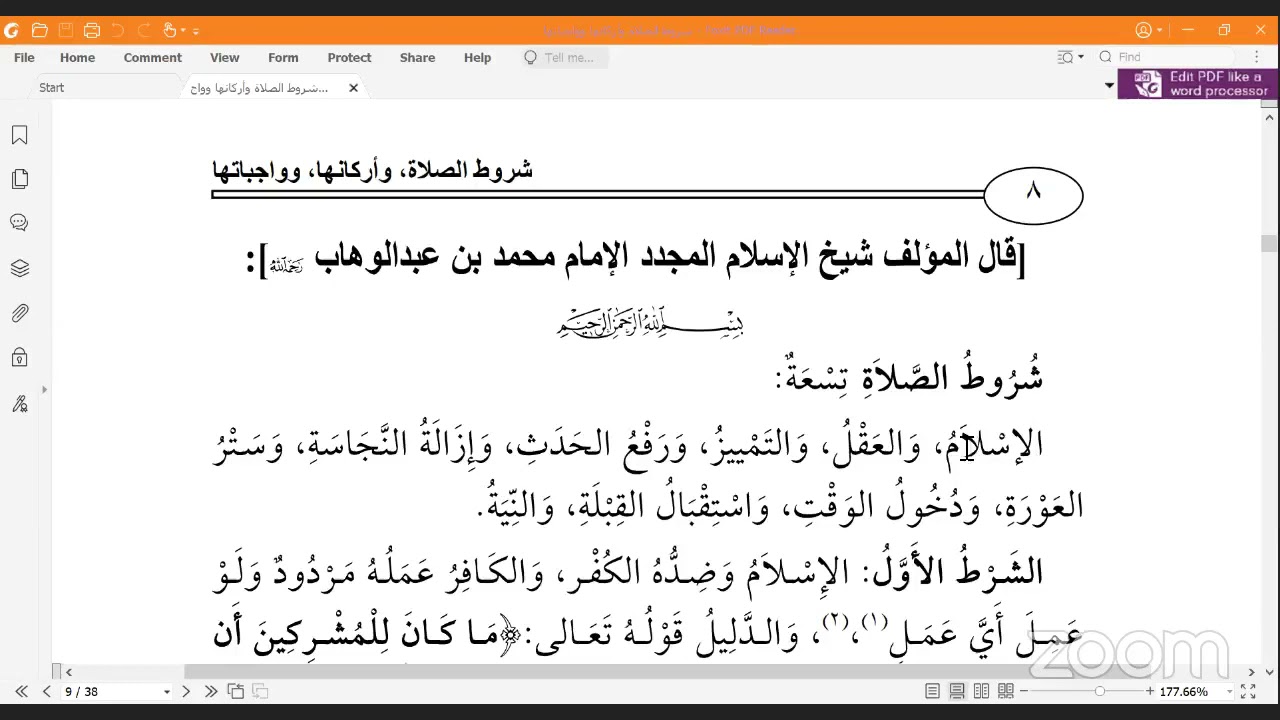
Task: Open the Digital Signatures panel
Action: click(x=19, y=403)
